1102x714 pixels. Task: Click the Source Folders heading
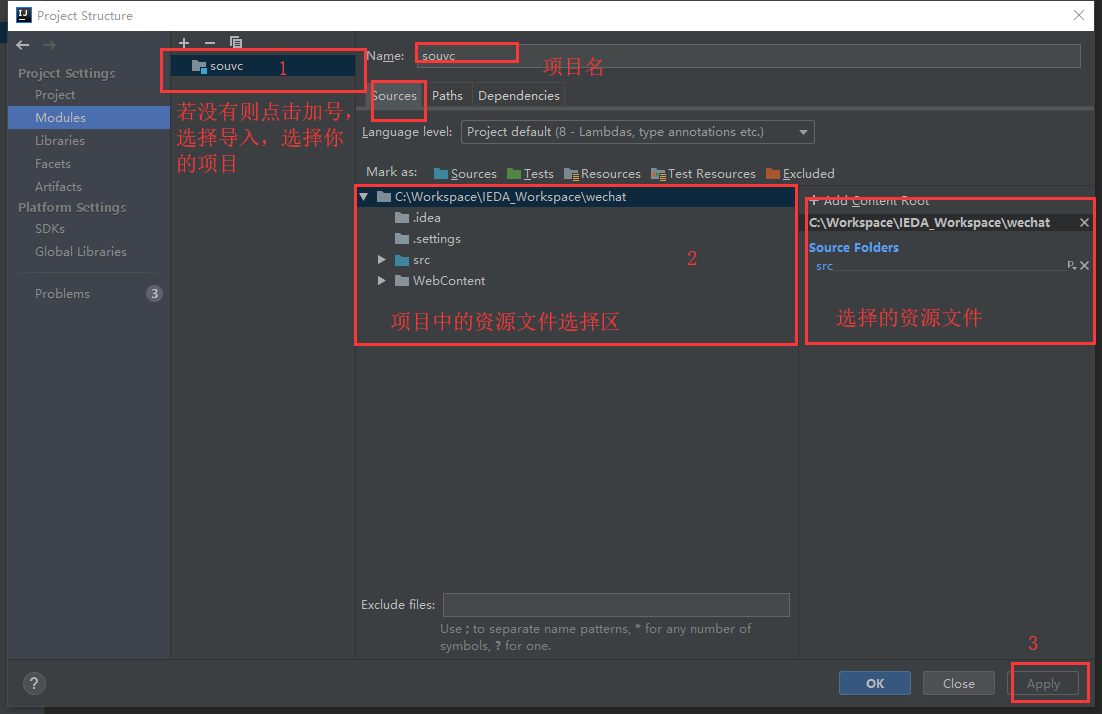[854, 247]
